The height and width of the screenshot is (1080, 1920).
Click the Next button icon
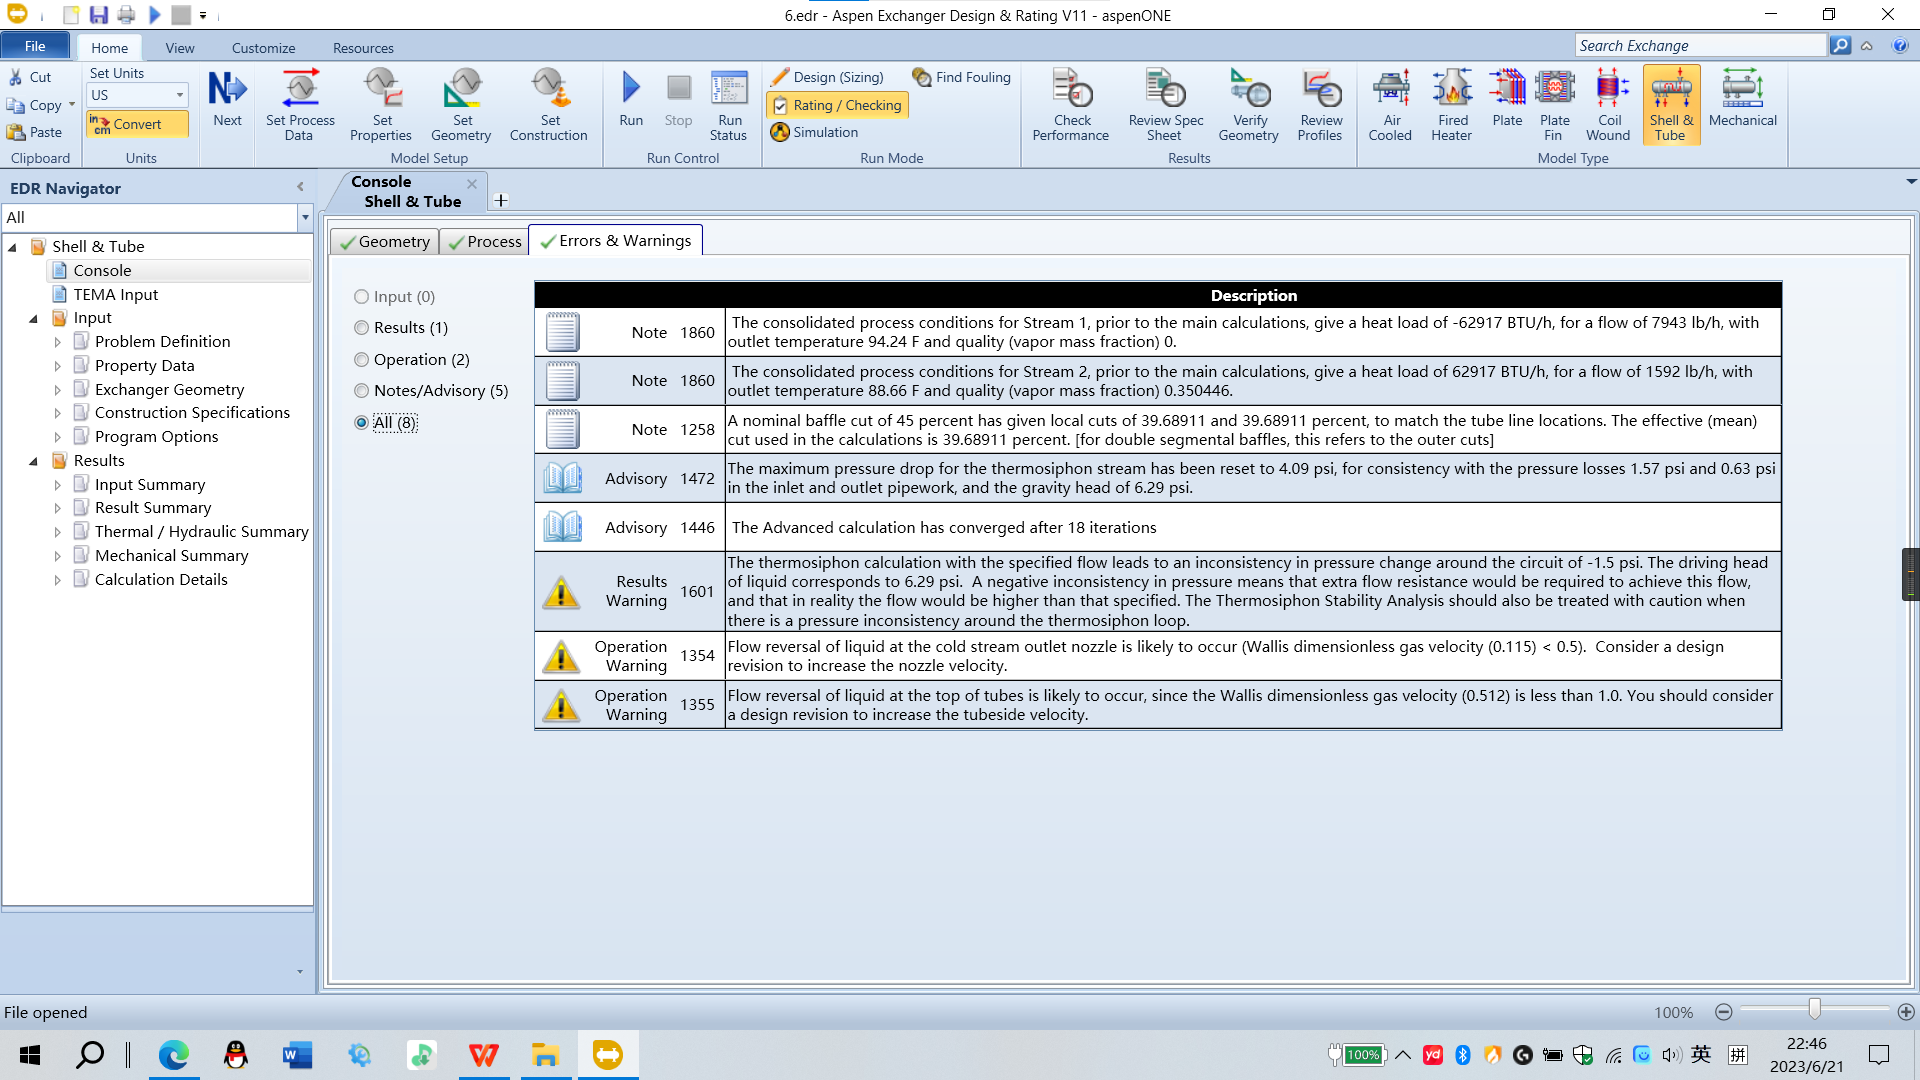(227, 99)
